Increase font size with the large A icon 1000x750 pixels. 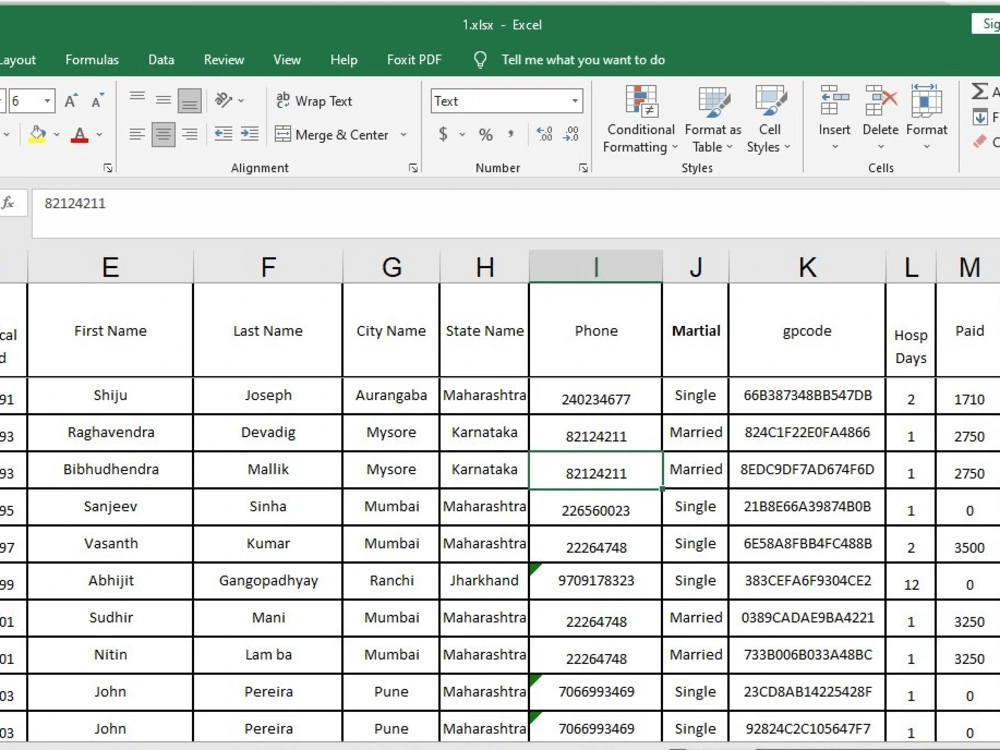pyautogui.click(x=71, y=101)
